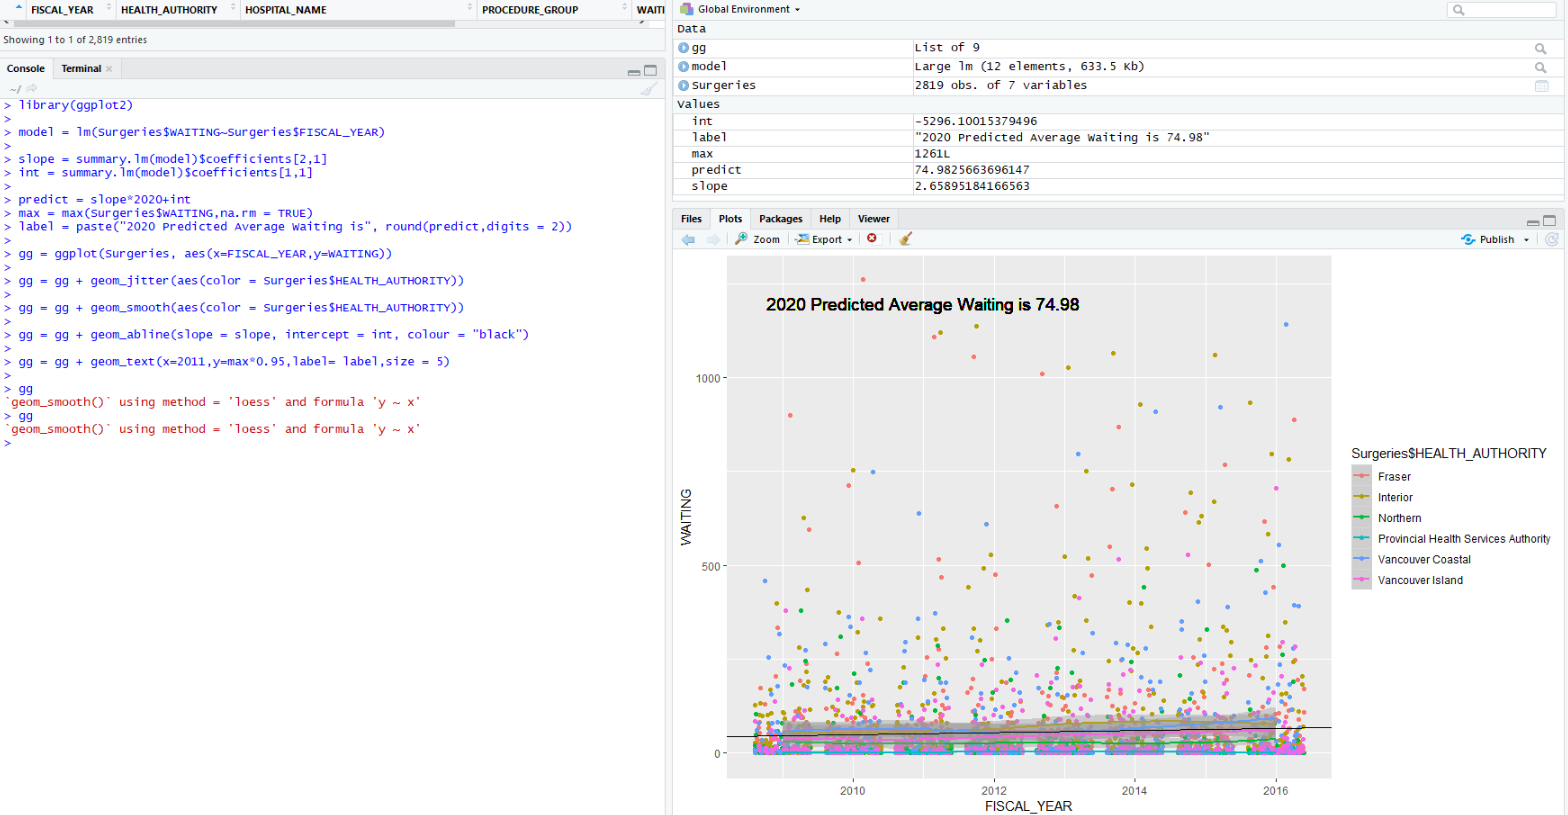The image size is (1568, 815).
Task: Click the FISCAL_YEAR axis title
Action: click(1028, 806)
